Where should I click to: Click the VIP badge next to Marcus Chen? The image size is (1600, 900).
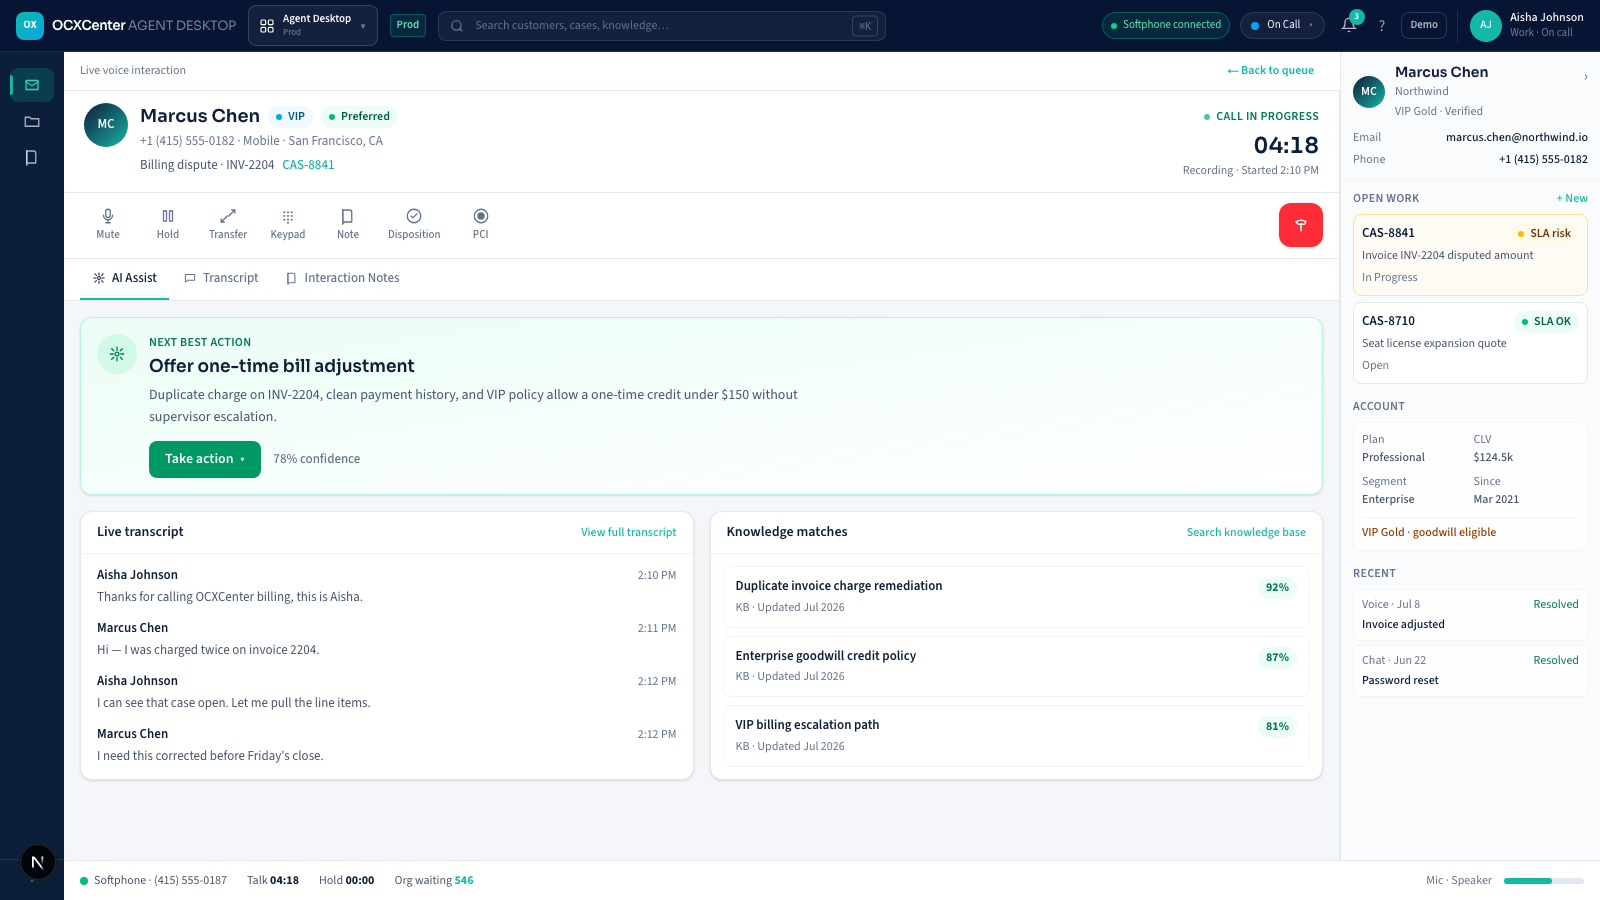[x=290, y=117]
